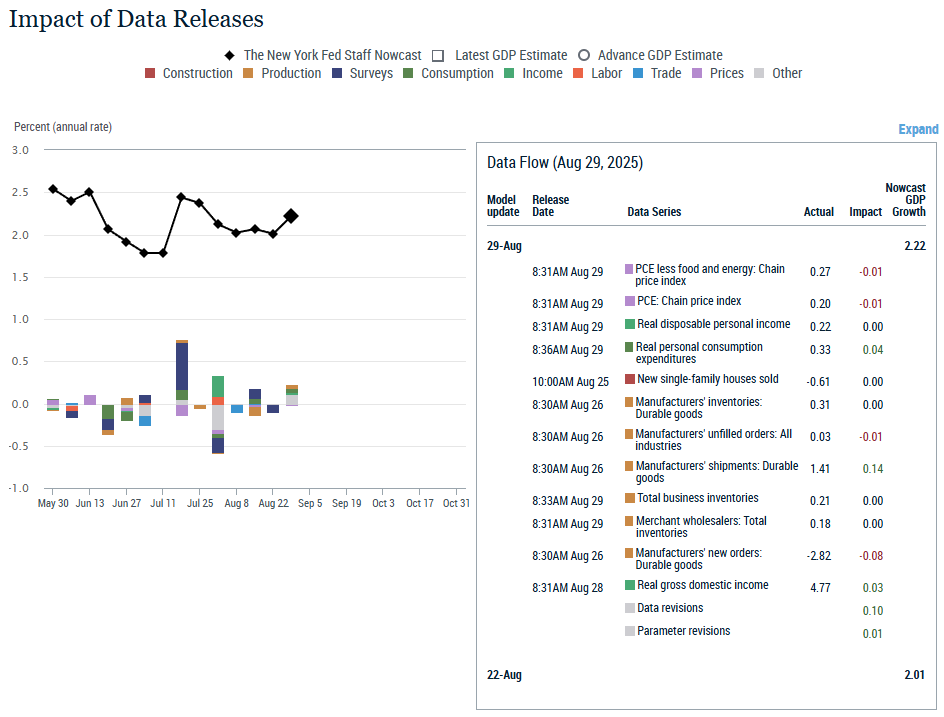Click the Production legend color square
Viewport: 944px width, 717px height.
(249, 73)
